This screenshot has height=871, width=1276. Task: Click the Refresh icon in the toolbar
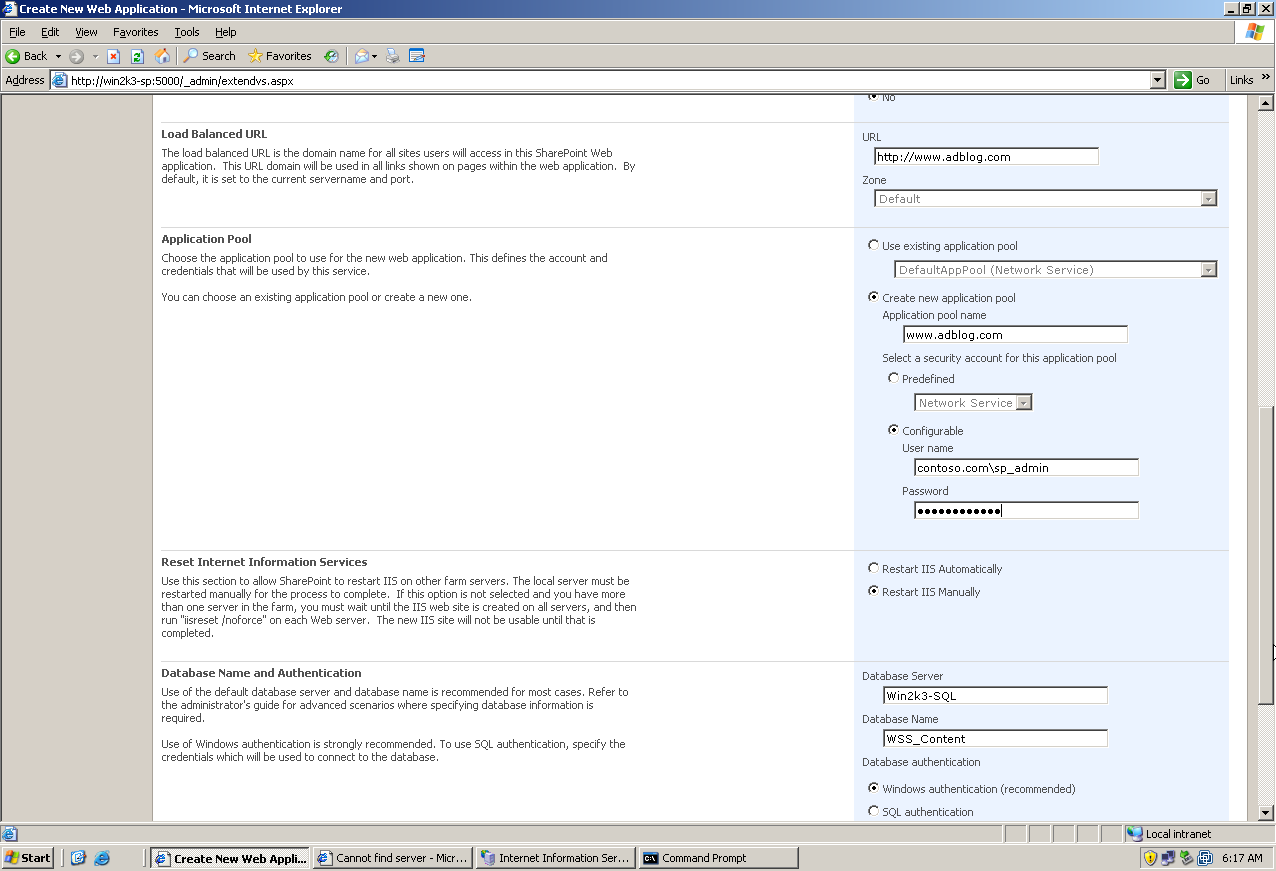(136, 56)
